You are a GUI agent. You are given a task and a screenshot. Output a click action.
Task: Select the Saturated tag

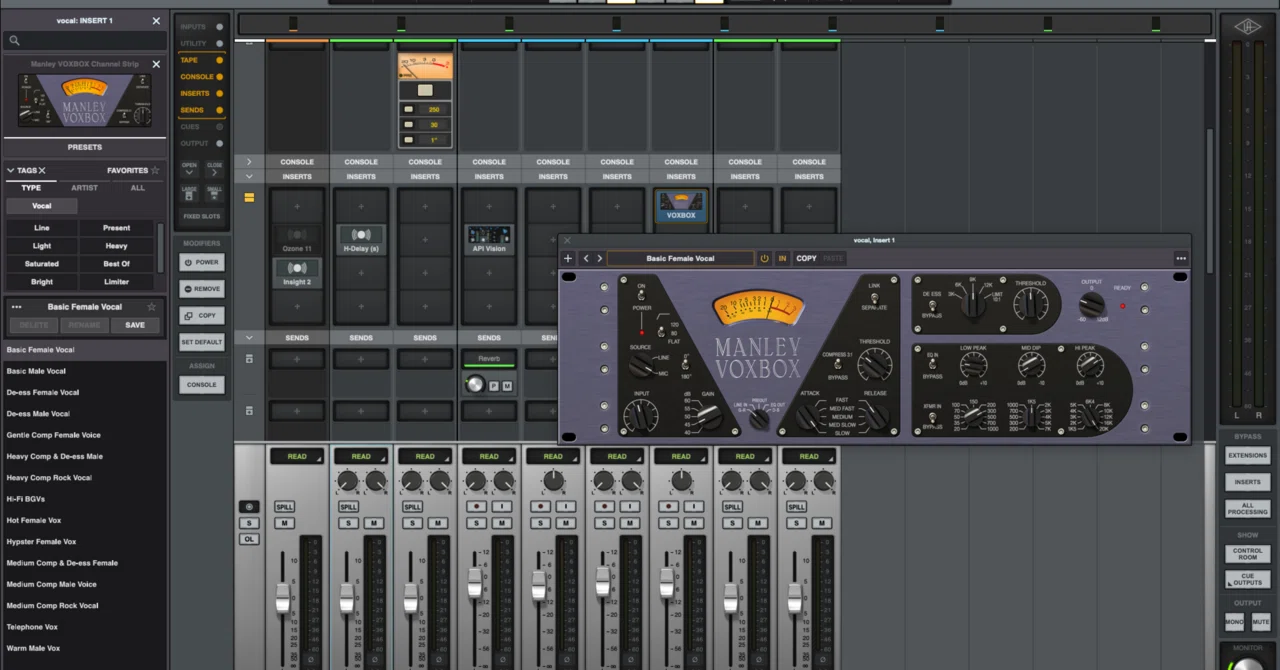coord(41,264)
